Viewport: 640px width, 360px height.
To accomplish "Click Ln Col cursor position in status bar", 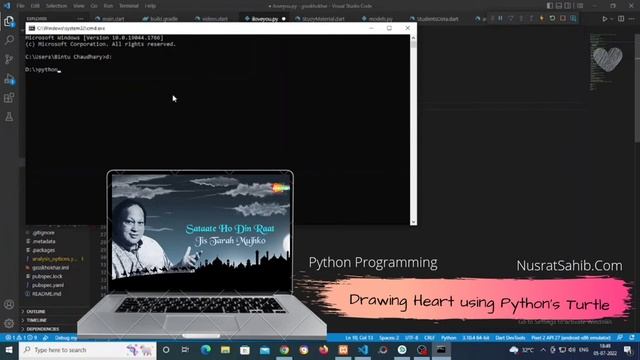I will [x=359, y=338].
